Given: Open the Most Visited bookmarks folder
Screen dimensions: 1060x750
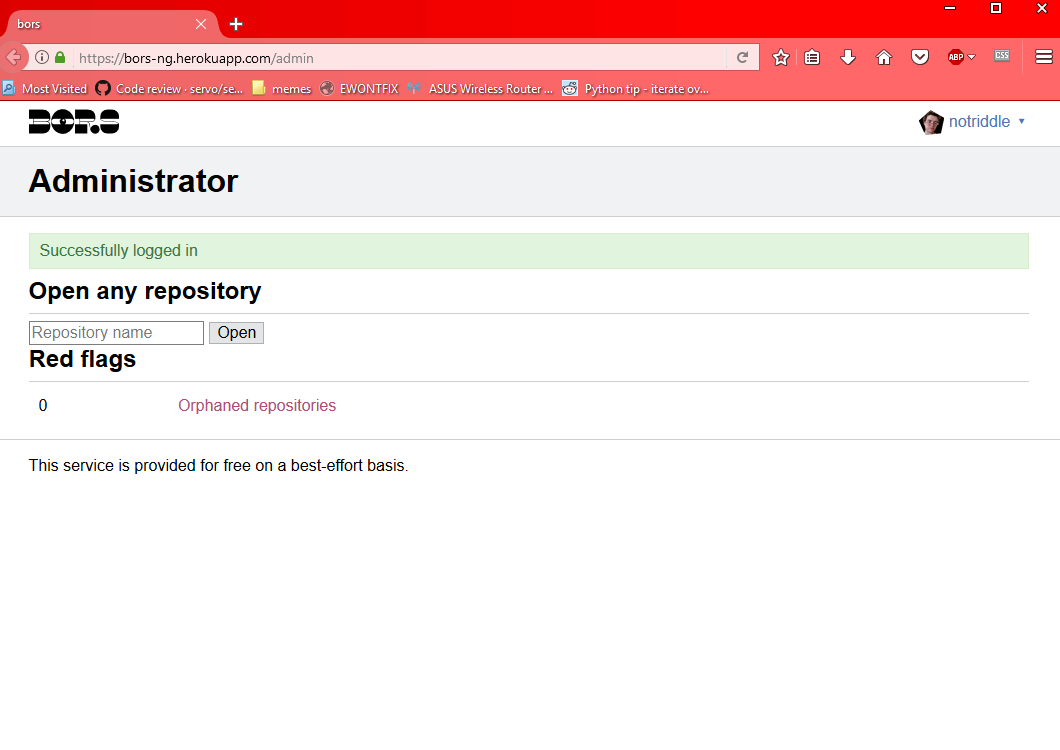Looking at the screenshot, I should [45, 89].
